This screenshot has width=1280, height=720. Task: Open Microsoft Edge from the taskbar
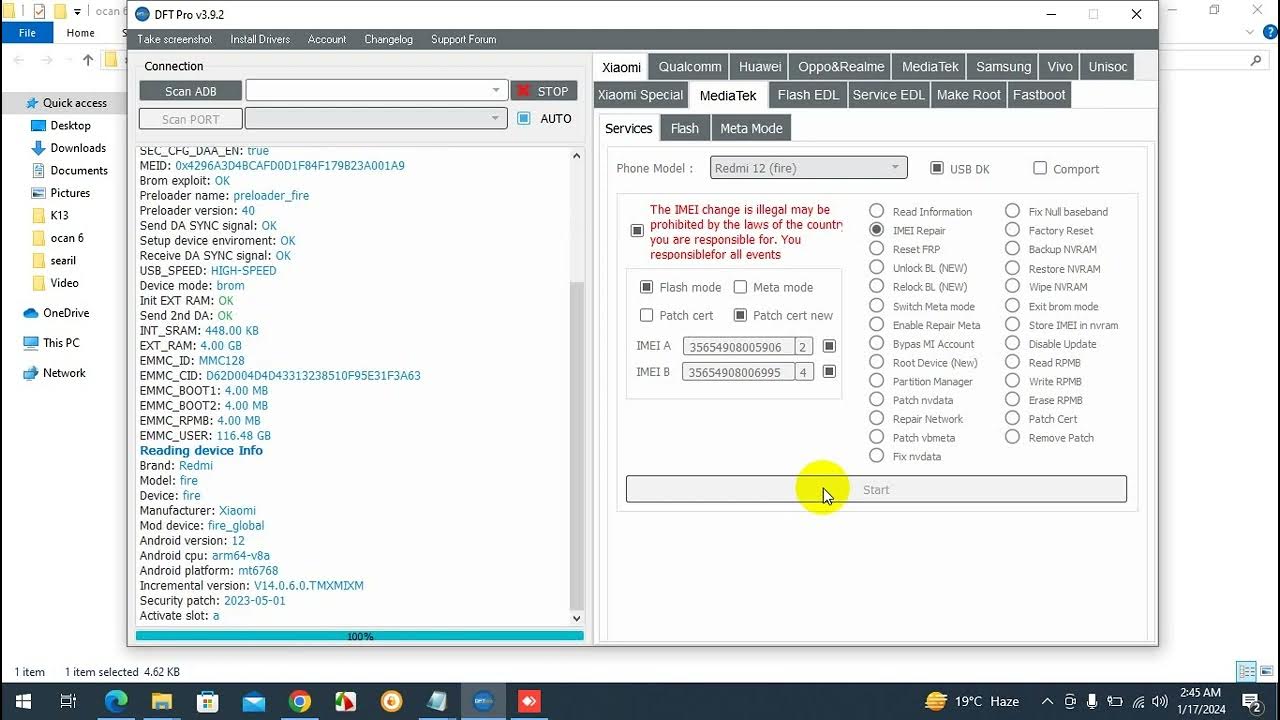tap(116, 701)
